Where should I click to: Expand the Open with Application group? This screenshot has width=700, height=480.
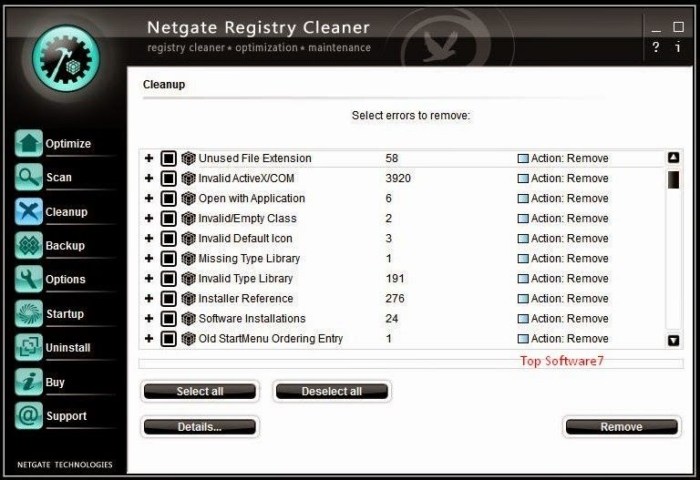click(149, 198)
